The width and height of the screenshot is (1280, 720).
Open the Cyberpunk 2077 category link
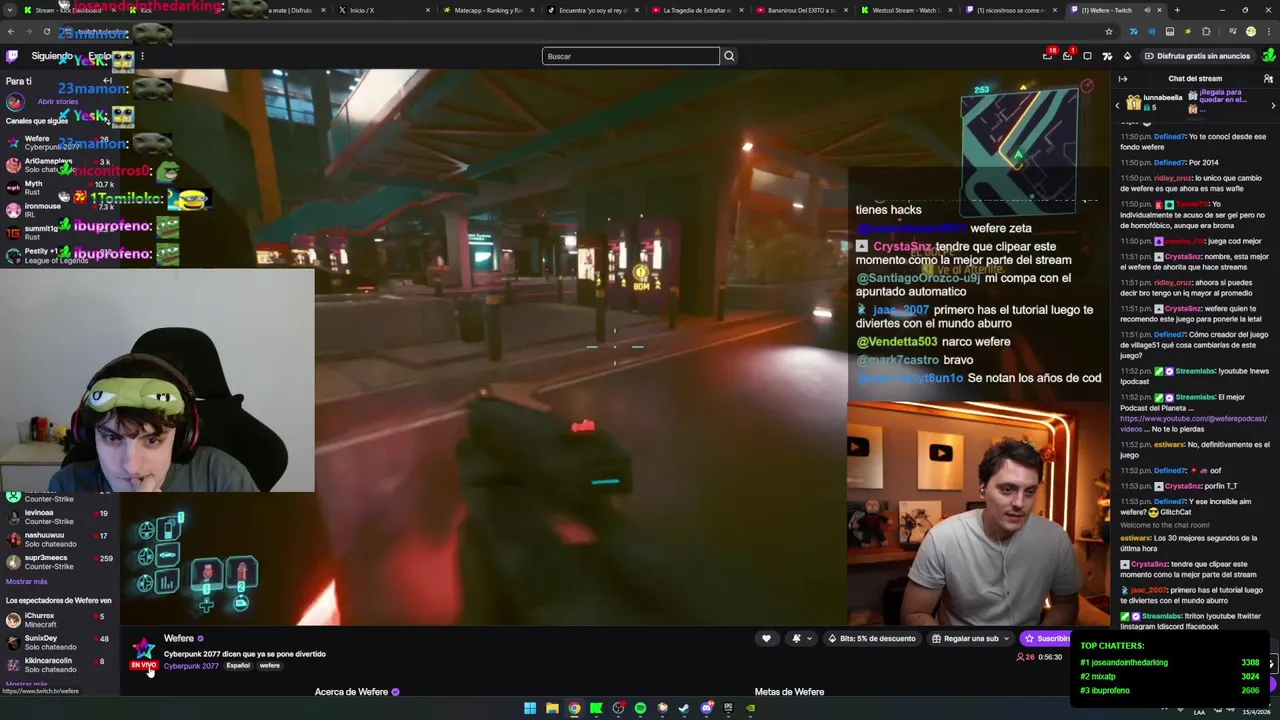click(x=191, y=666)
